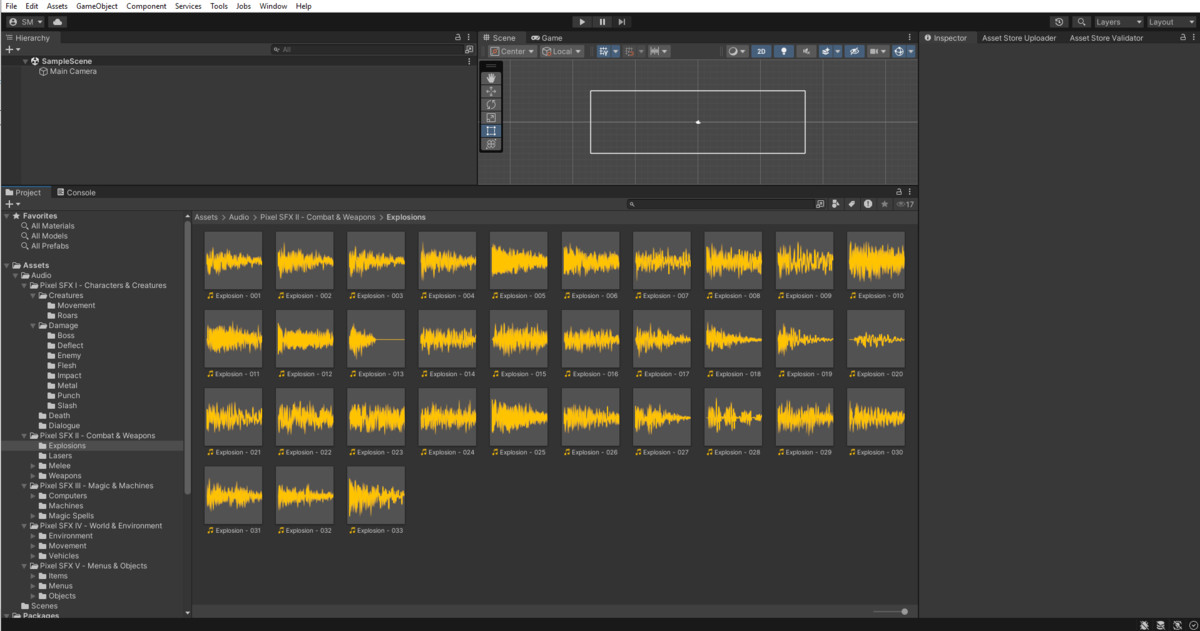Adjust the thumbnail size slider
Screen dimensions: 1200x631
pos(904,611)
